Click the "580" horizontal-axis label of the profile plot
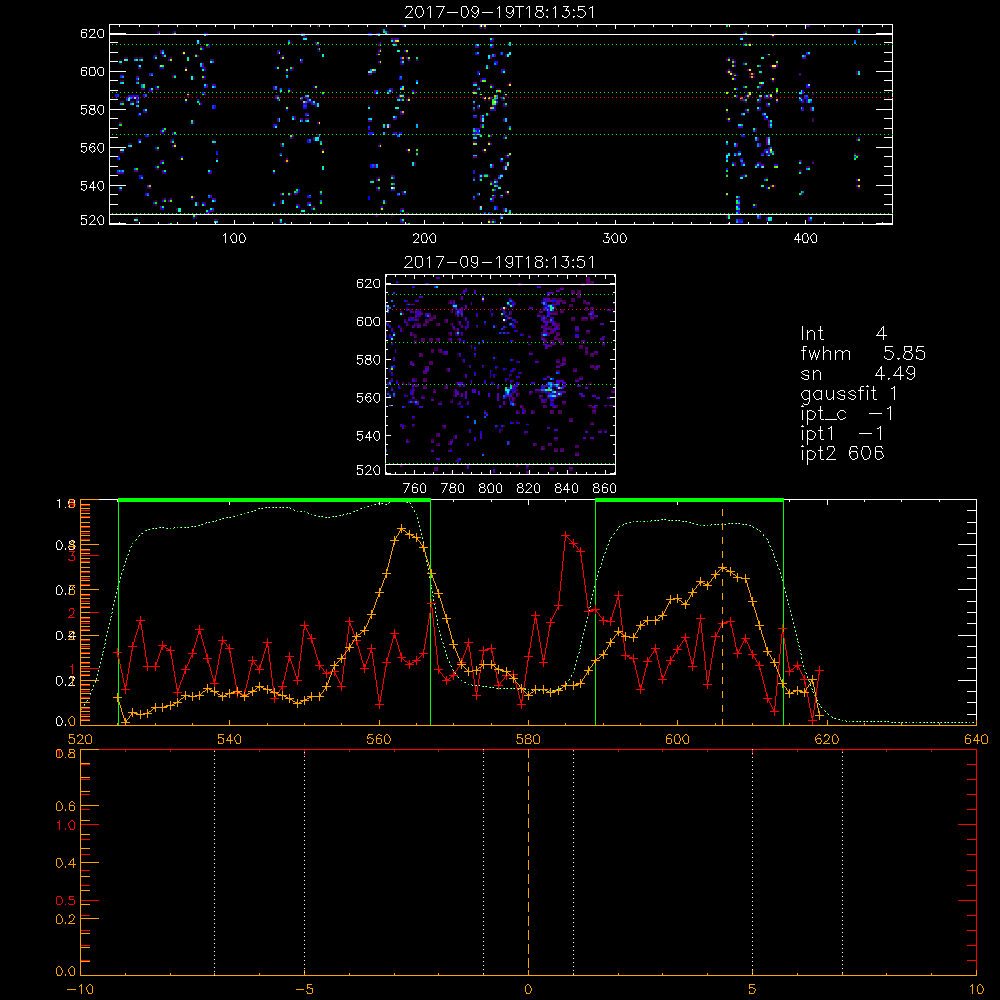Screen dimensions: 1000x1000 (x=528, y=739)
